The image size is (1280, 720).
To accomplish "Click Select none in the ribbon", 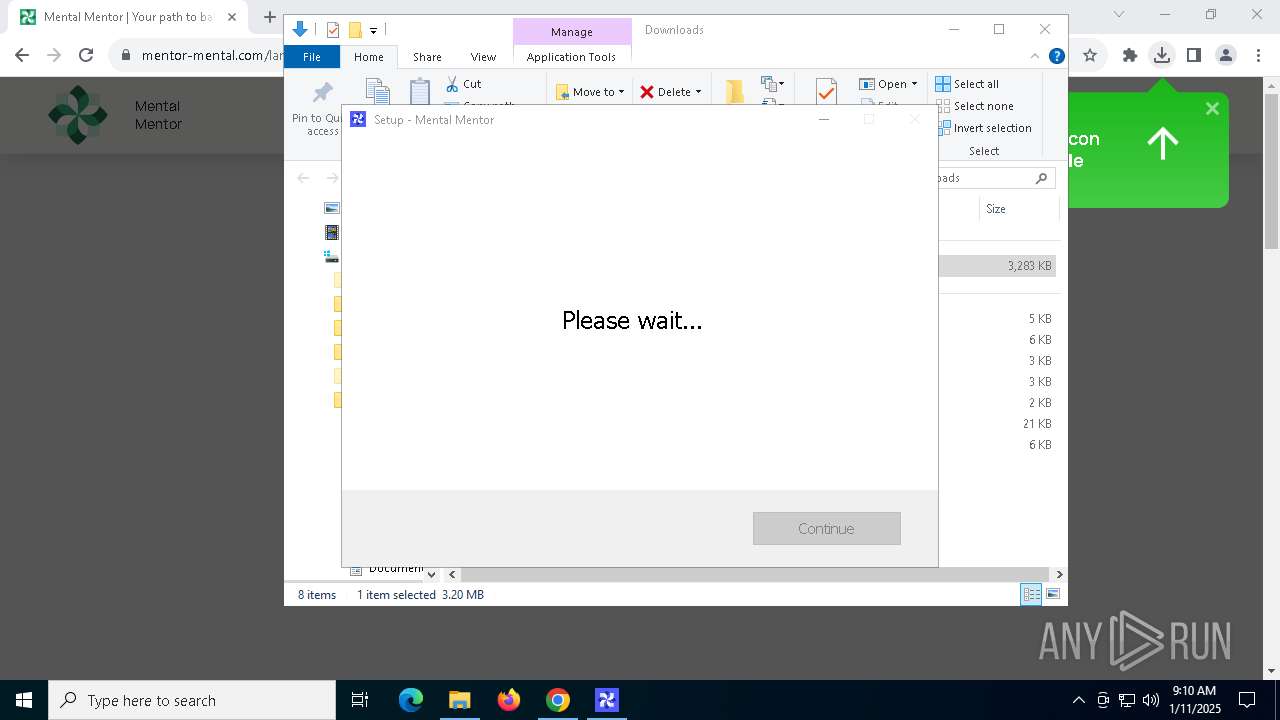I will click(x=974, y=106).
